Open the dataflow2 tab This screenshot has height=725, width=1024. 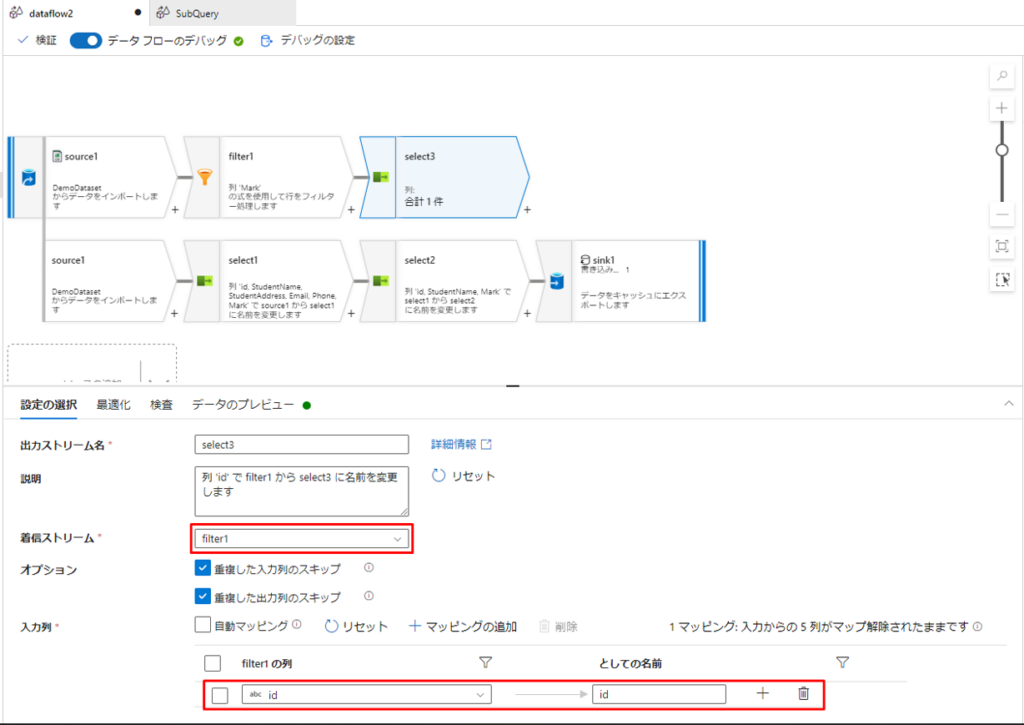[51, 13]
